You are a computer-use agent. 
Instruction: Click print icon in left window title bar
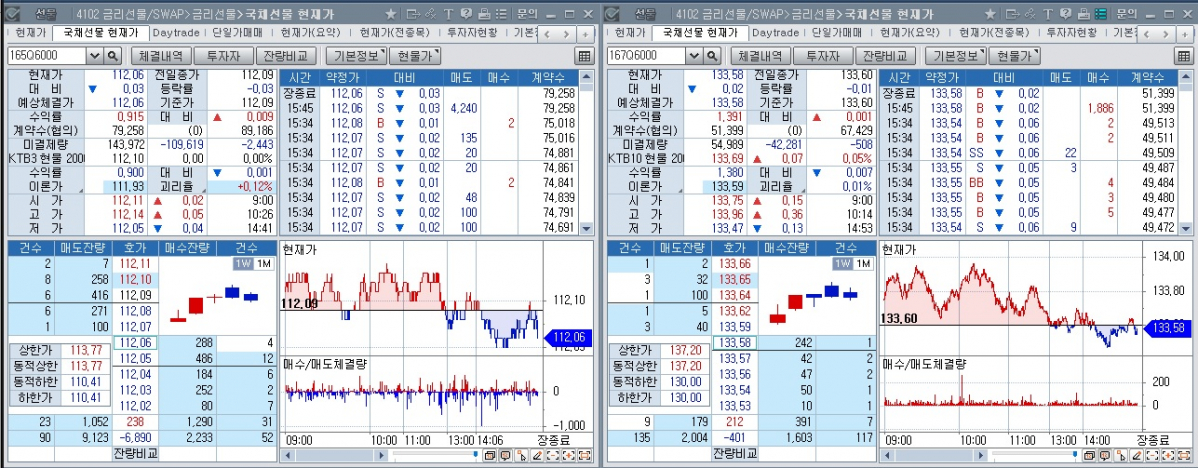[484, 14]
